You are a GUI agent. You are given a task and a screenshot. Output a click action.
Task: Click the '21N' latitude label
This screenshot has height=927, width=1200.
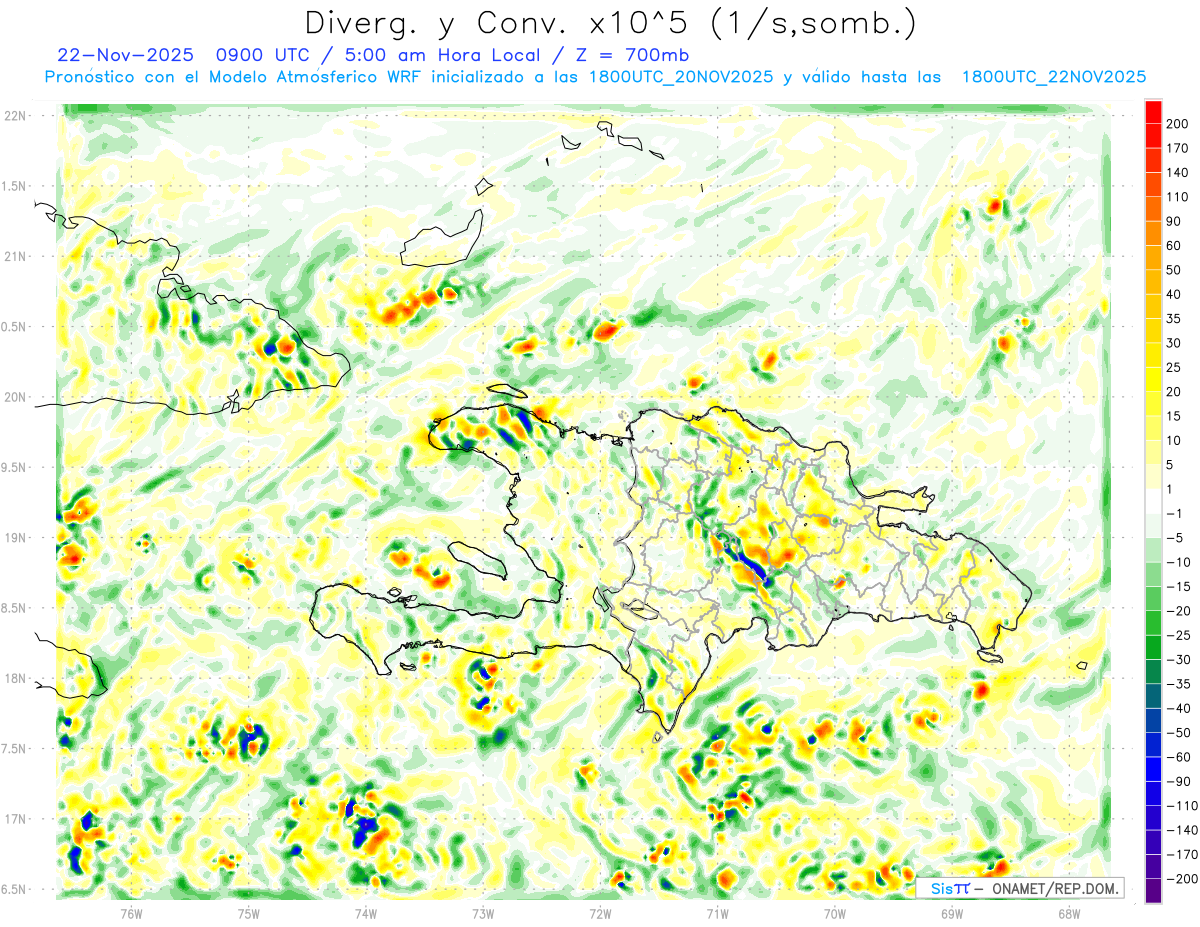coord(14,256)
